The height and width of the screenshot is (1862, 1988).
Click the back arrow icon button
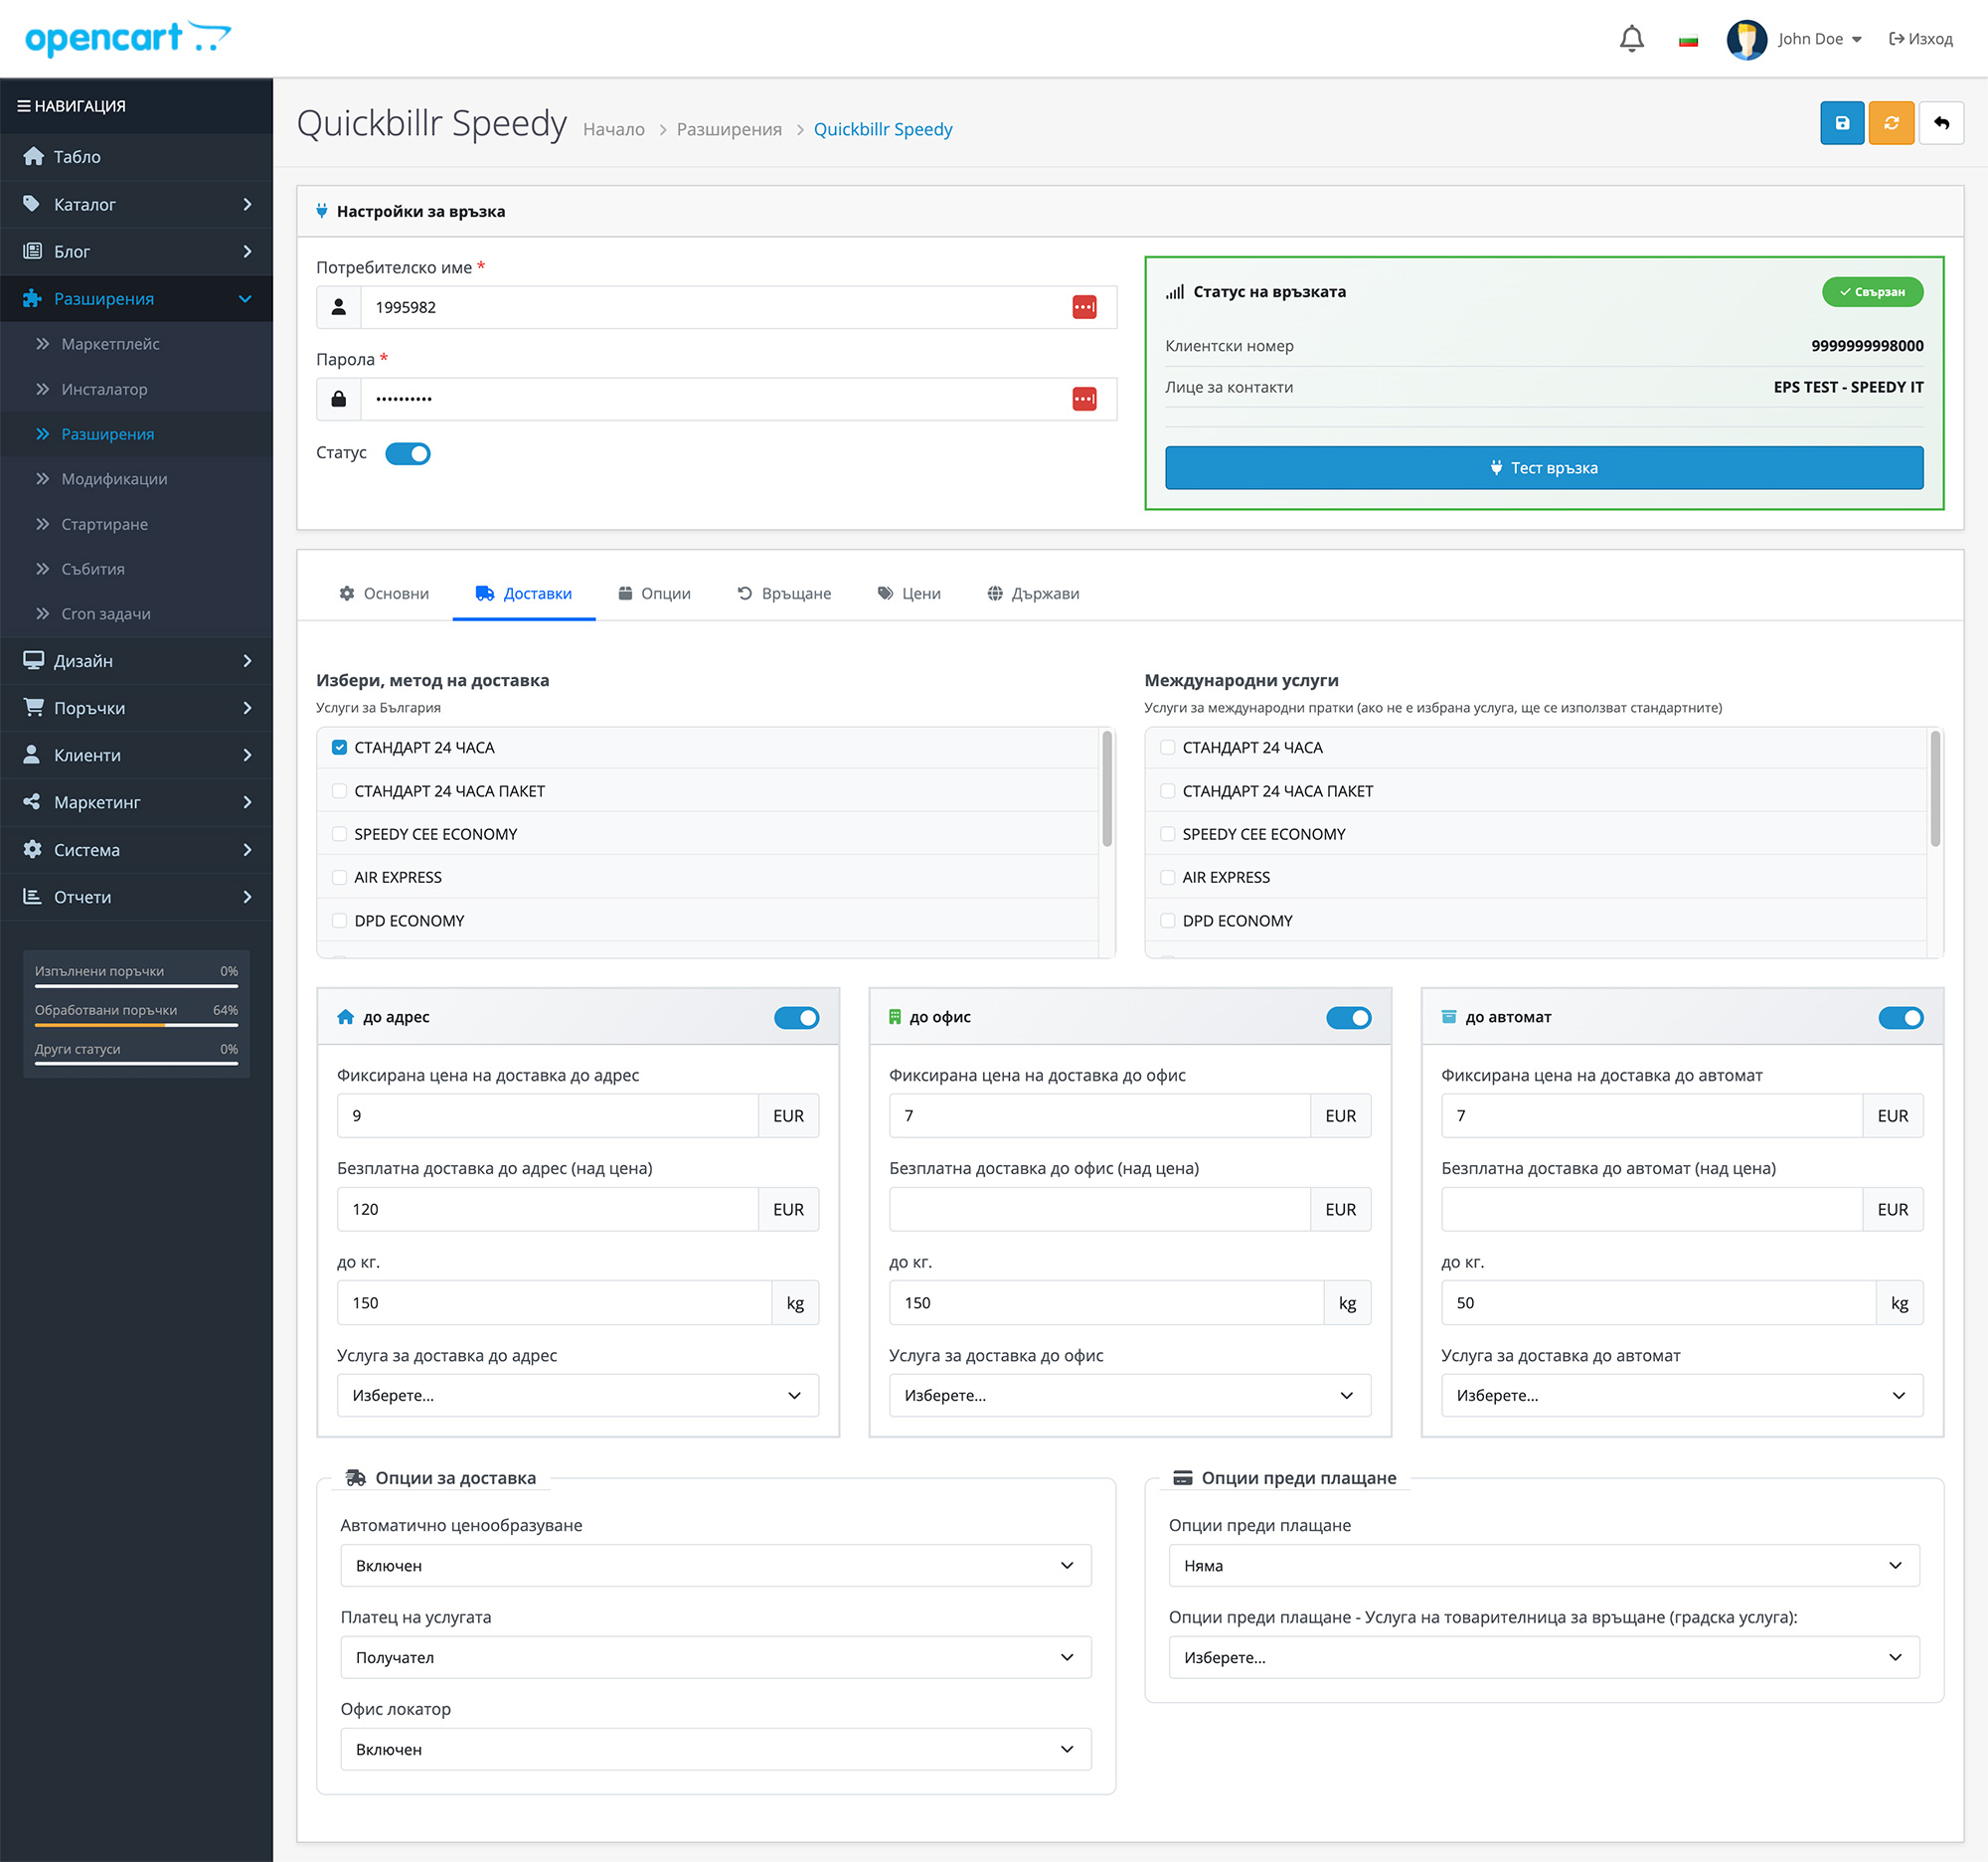coord(1940,123)
